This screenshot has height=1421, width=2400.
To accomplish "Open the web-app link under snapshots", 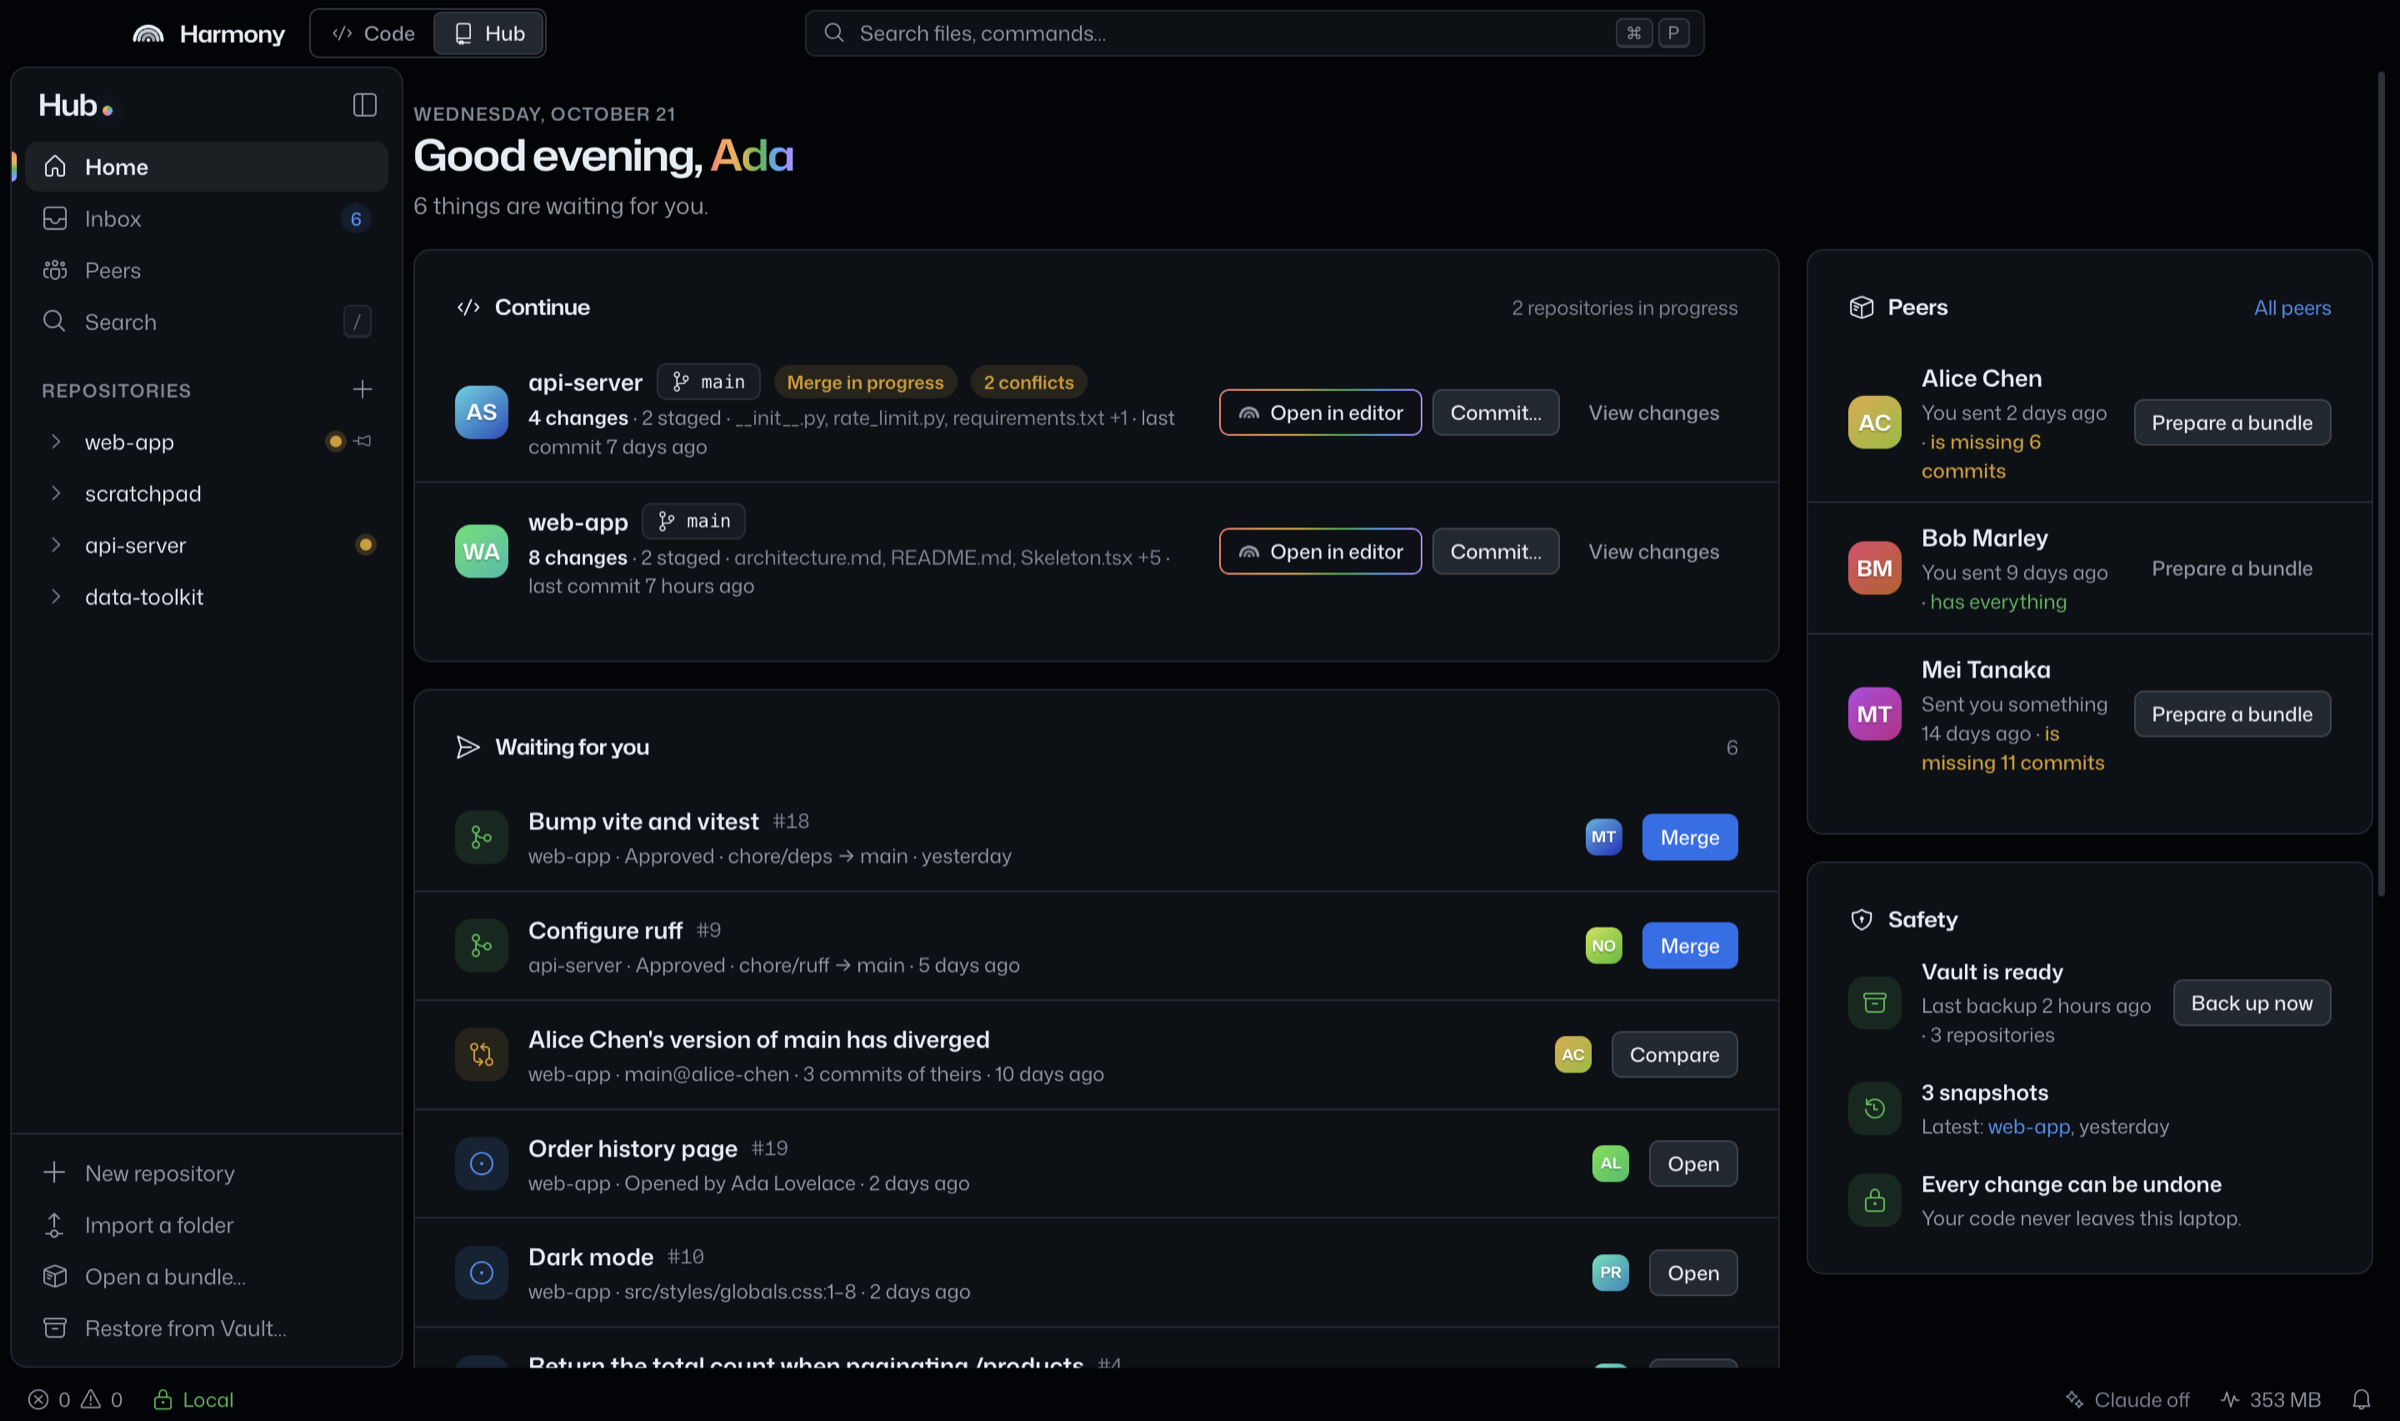I will point(2028,1126).
